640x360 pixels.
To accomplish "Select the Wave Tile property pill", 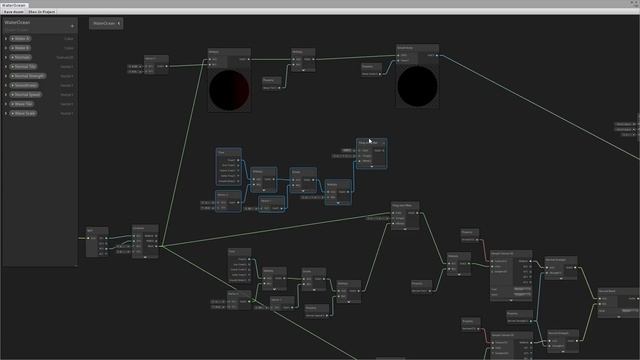I will (22, 104).
